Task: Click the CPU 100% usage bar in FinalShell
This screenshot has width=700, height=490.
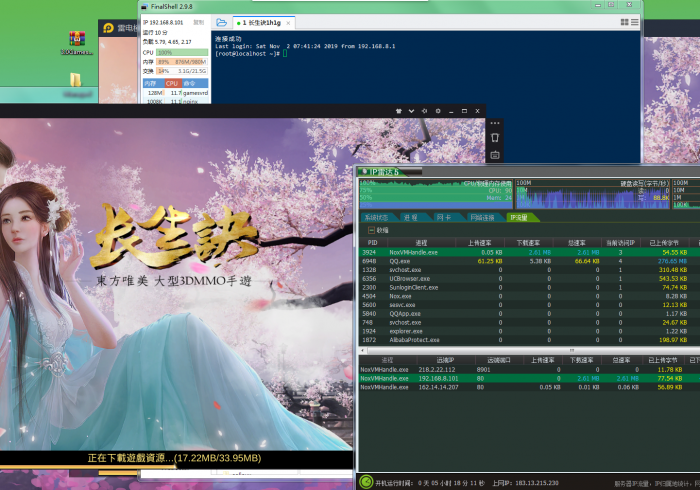Action: 182,53
